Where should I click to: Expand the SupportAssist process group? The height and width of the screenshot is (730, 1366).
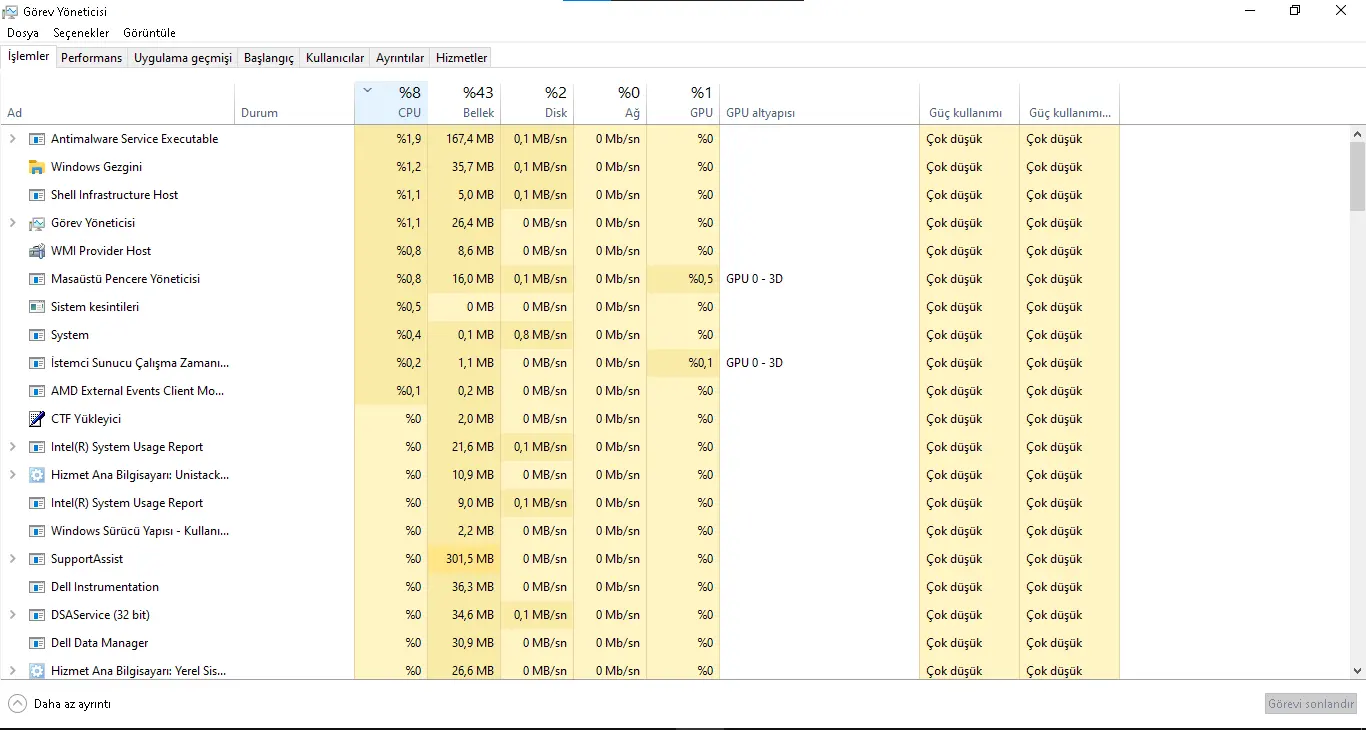[x=12, y=559]
